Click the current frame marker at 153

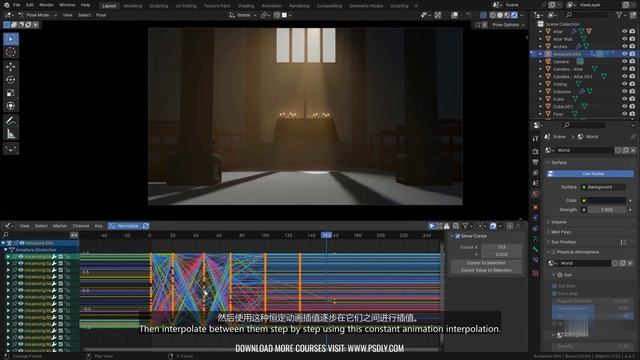click(x=327, y=236)
